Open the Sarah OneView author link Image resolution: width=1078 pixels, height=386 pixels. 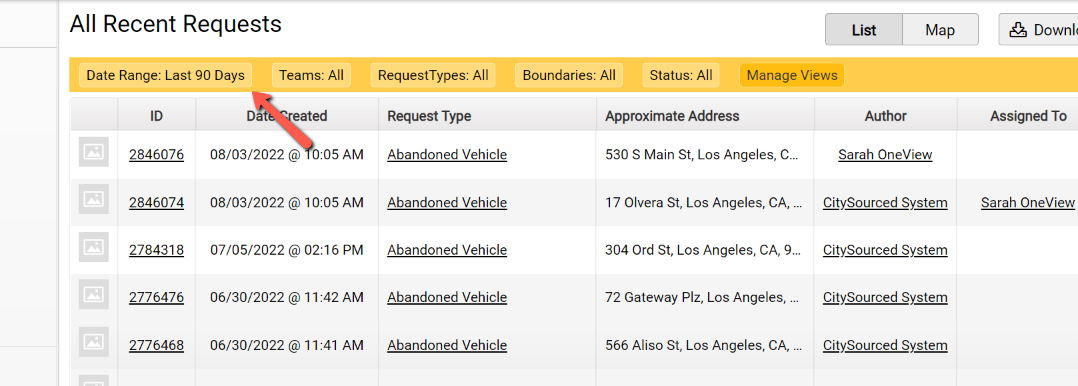click(x=886, y=155)
